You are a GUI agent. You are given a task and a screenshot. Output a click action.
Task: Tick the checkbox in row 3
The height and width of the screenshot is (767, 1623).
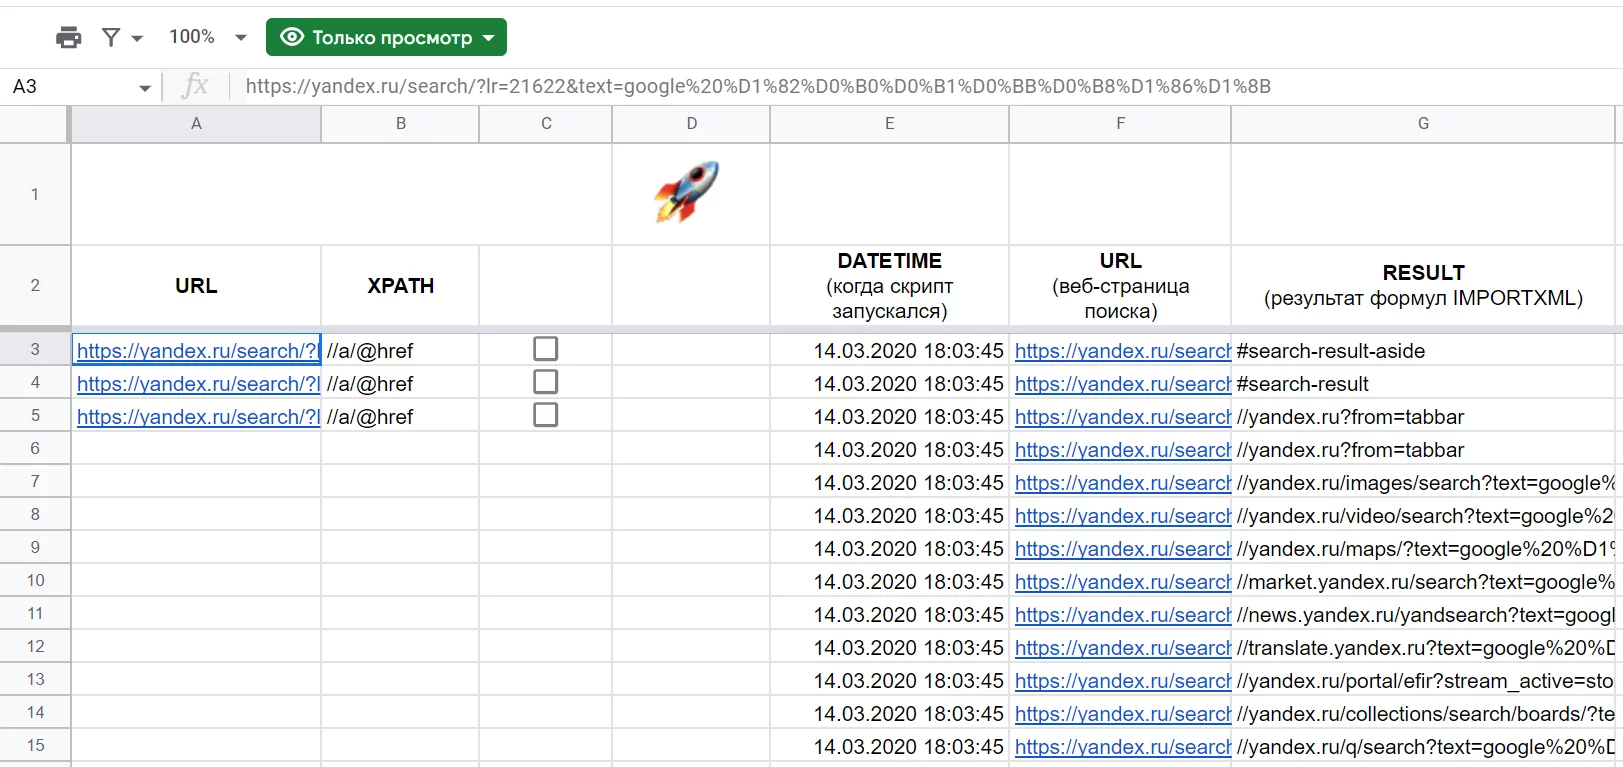pos(545,349)
